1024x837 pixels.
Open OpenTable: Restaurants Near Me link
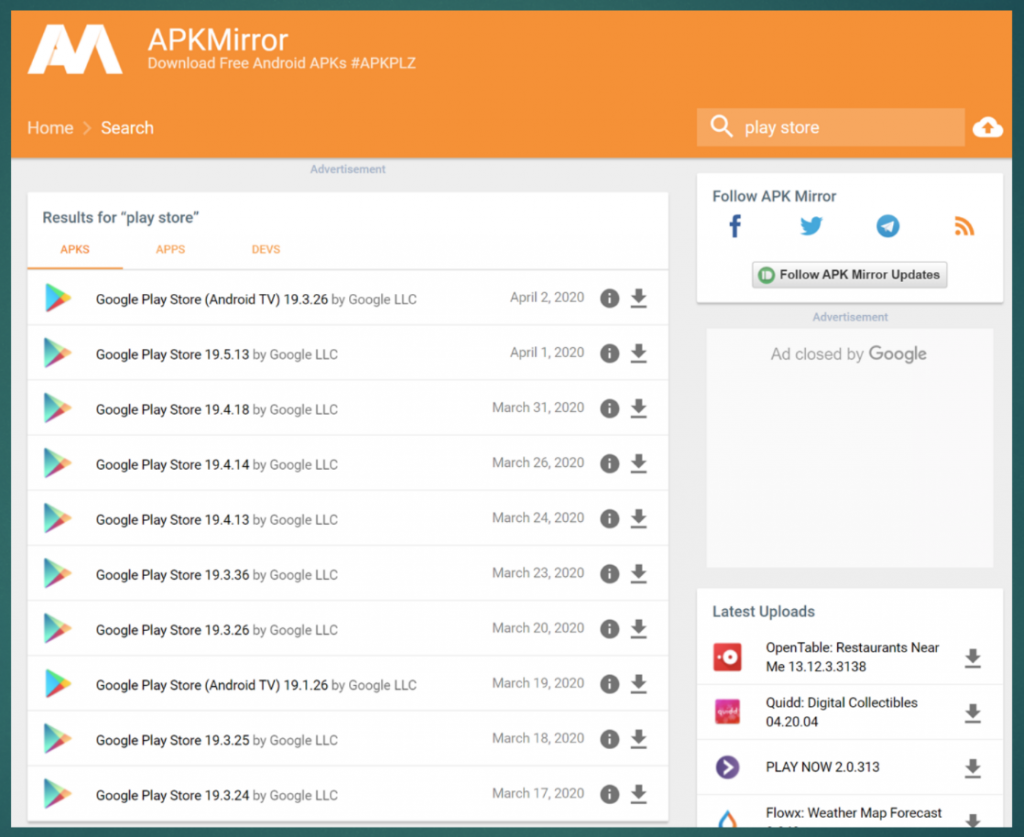852,657
